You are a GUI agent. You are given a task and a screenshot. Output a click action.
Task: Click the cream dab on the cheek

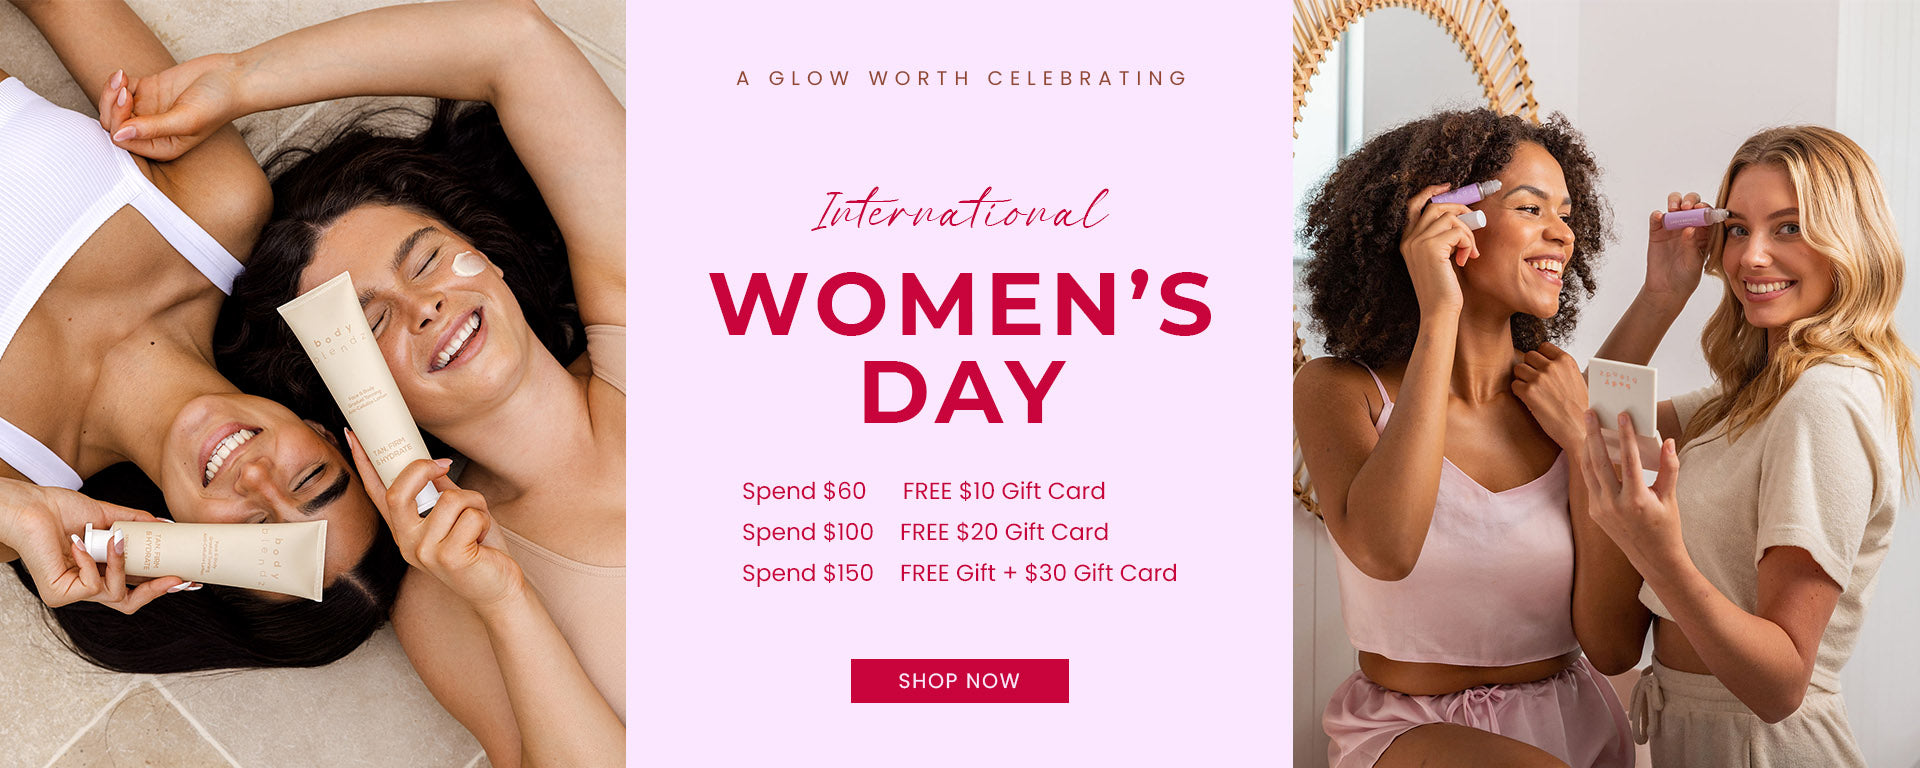pos(467,264)
